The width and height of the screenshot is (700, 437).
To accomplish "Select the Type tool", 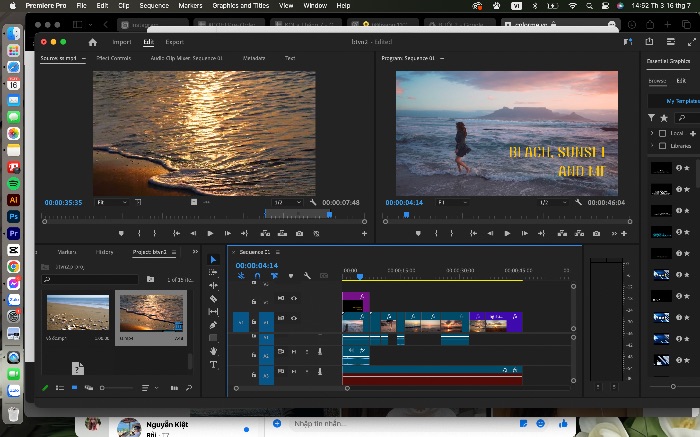I will coord(213,365).
